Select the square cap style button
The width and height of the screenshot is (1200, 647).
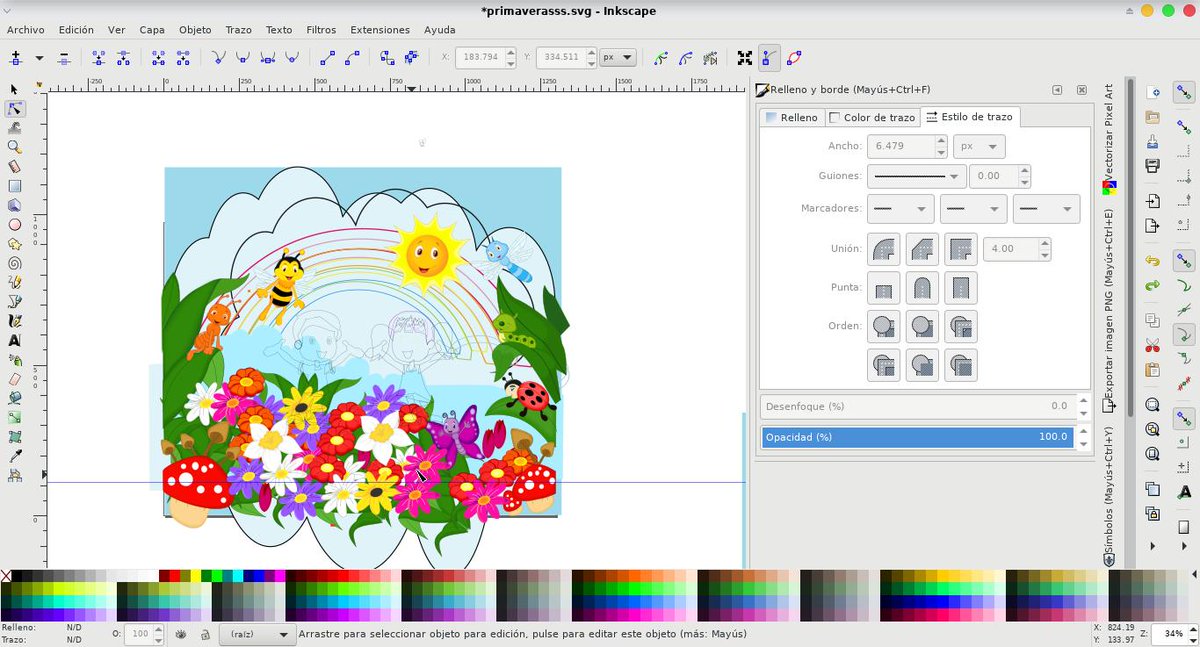click(x=961, y=288)
